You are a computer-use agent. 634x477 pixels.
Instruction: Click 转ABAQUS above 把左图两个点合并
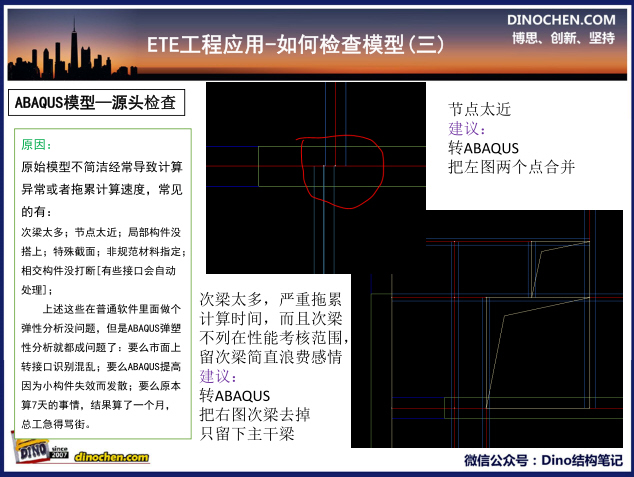483,148
